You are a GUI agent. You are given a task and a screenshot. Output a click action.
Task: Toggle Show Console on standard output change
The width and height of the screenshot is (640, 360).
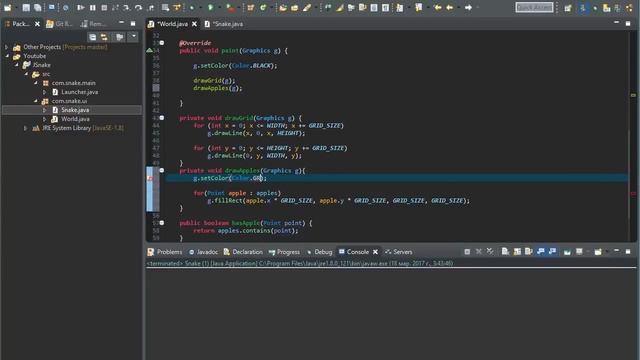click(541, 251)
